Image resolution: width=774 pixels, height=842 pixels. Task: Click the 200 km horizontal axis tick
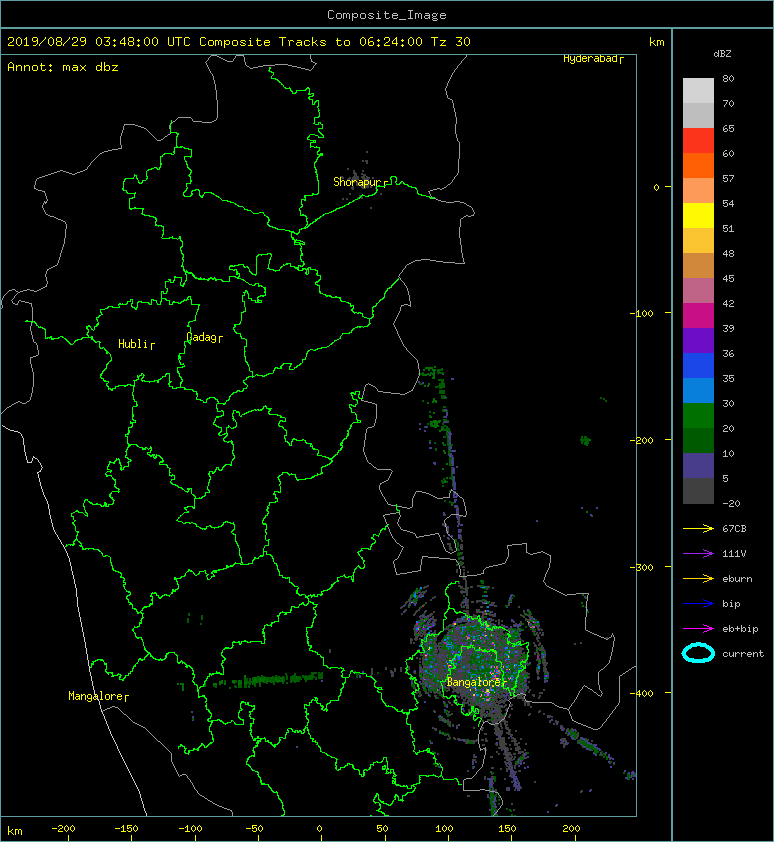pos(572,829)
